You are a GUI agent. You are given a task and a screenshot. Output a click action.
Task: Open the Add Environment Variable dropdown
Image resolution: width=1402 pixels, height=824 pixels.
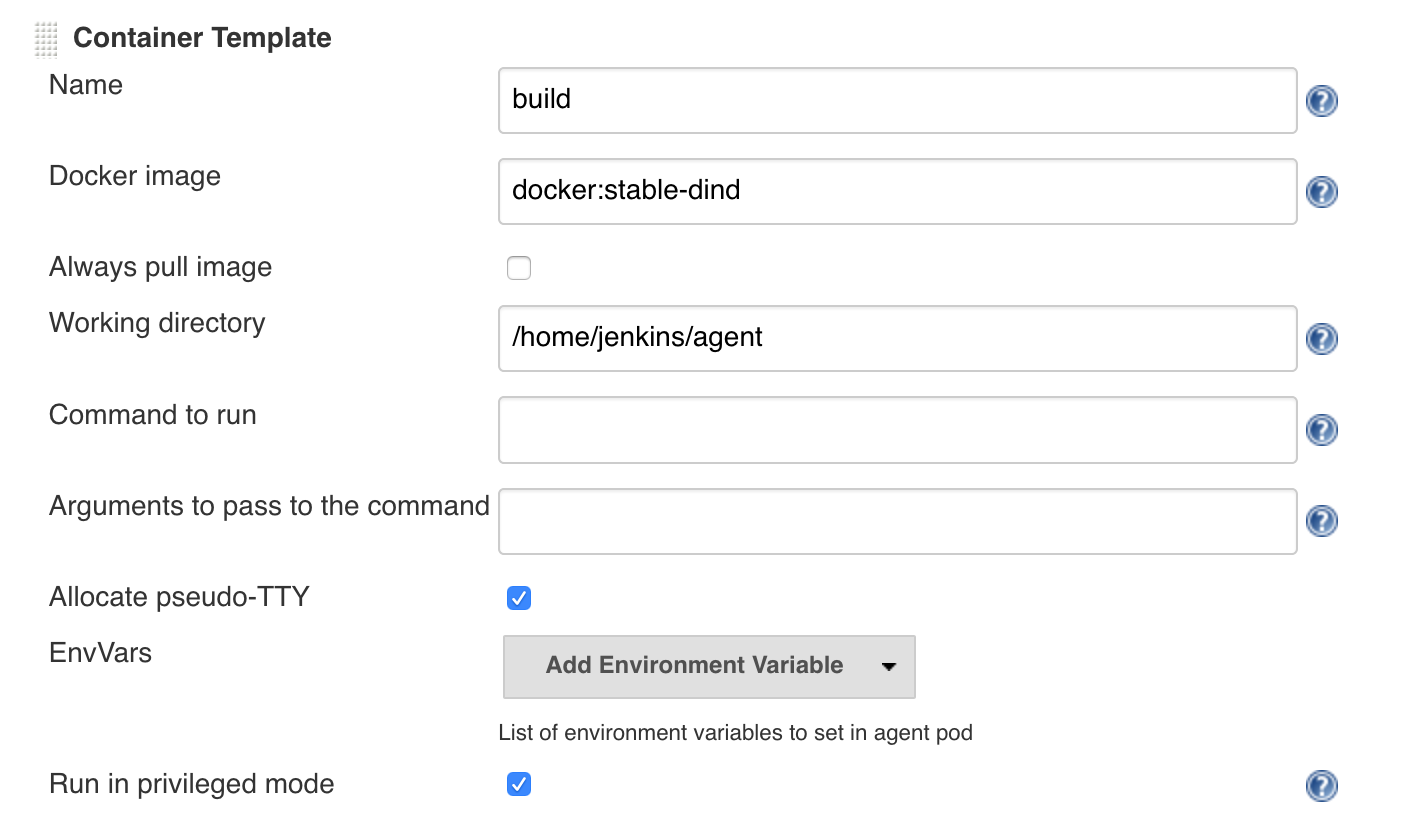[709, 666]
